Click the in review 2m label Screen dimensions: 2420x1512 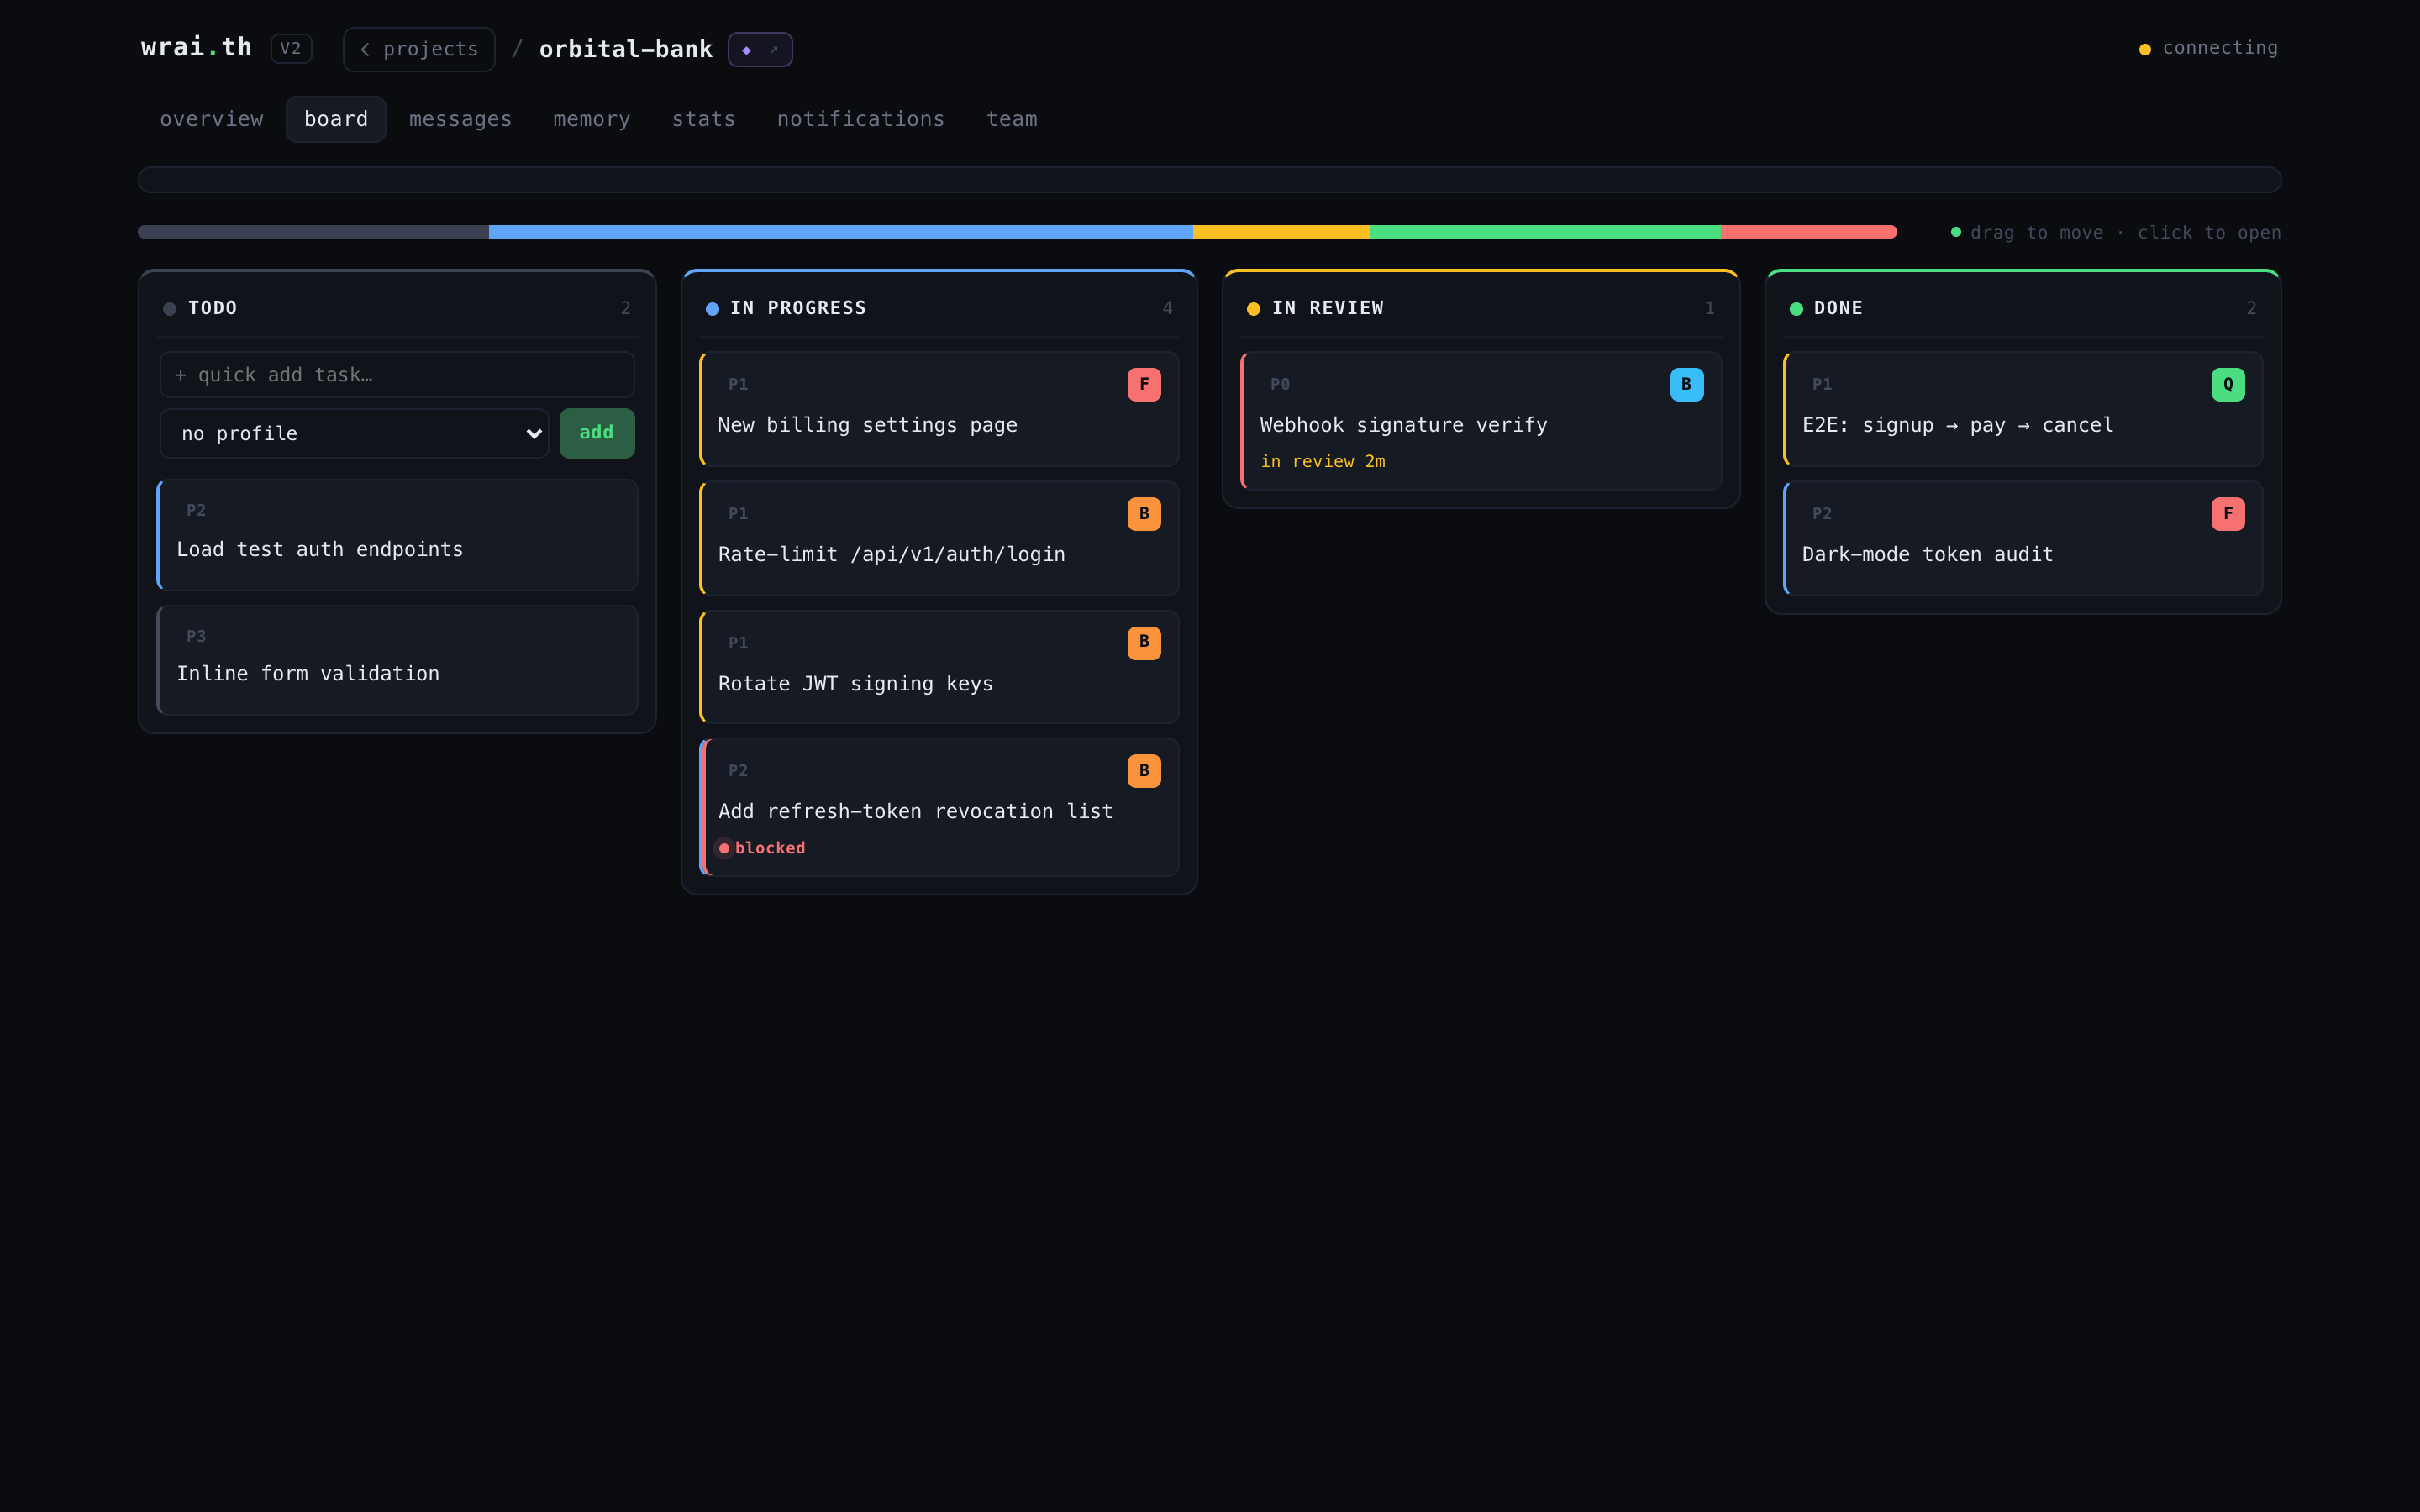[1323, 462]
